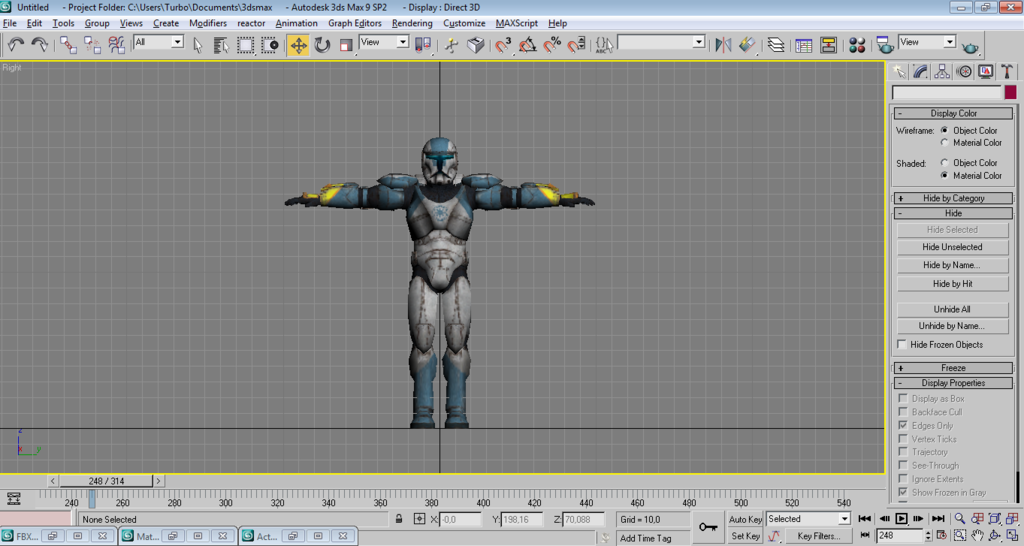This screenshot has width=1024, height=546.
Task: Open Select by Name list icon
Action: pos(221,44)
